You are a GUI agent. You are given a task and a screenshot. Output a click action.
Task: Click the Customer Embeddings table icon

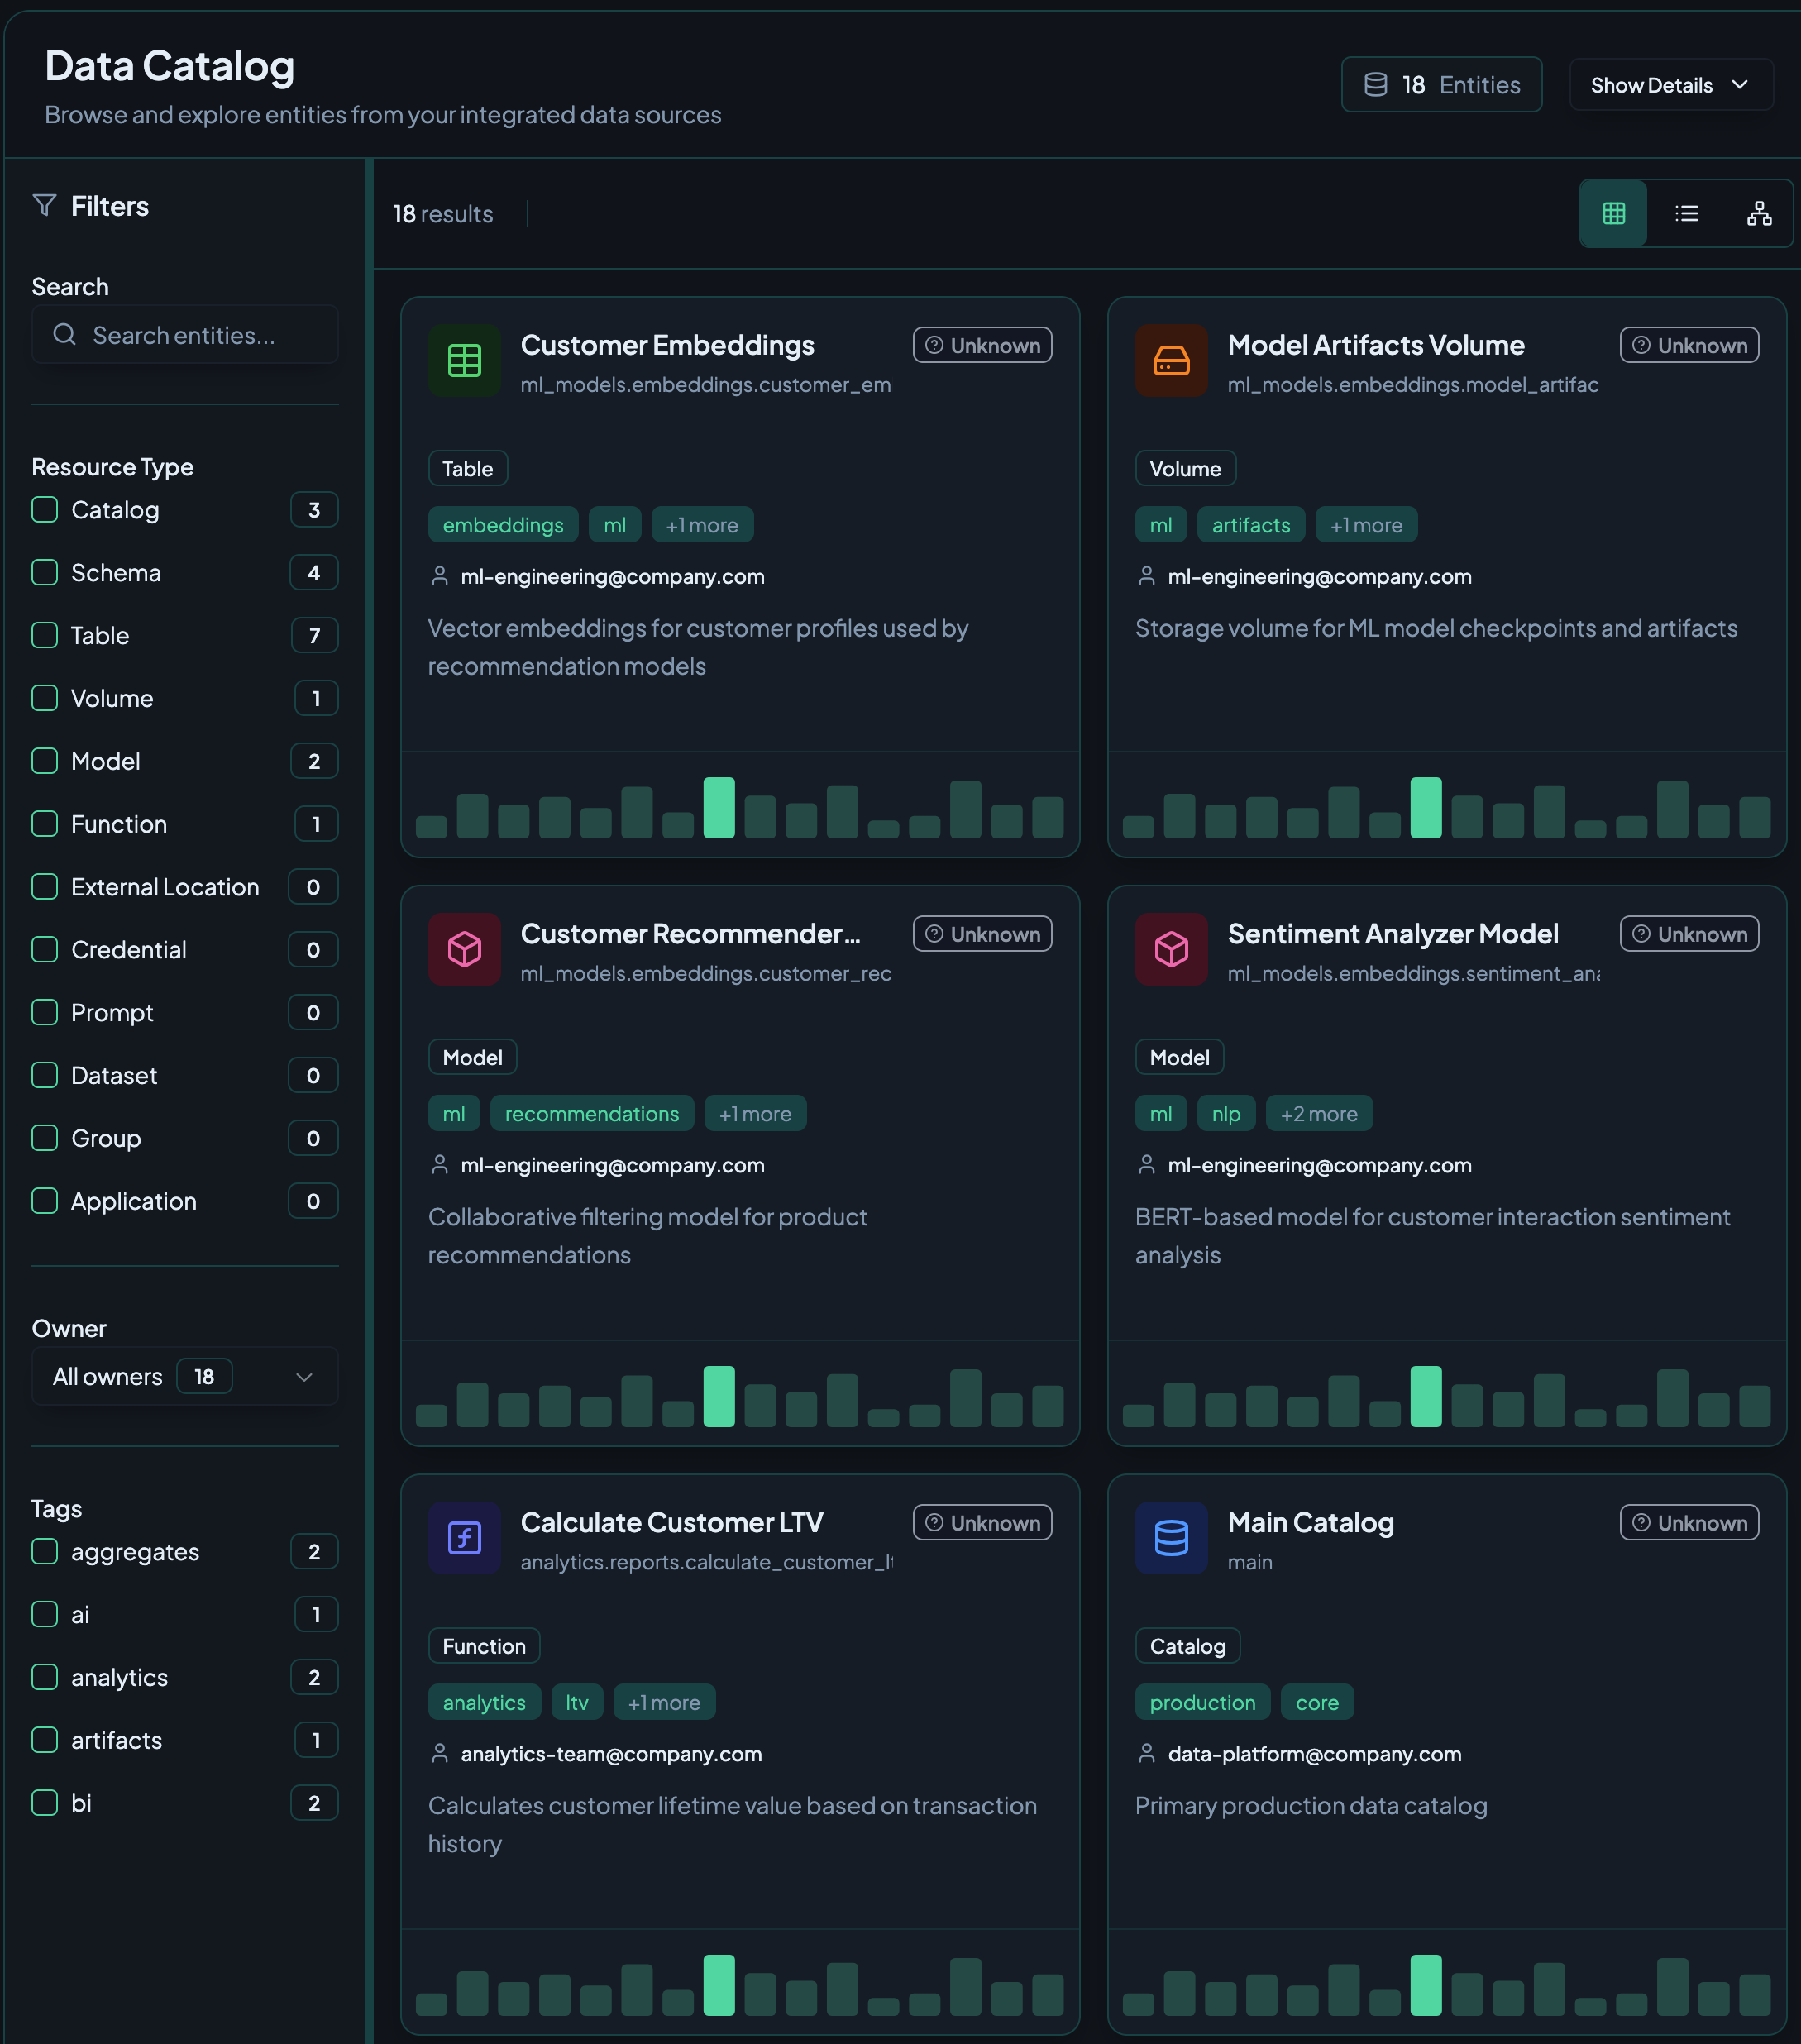point(464,360)
